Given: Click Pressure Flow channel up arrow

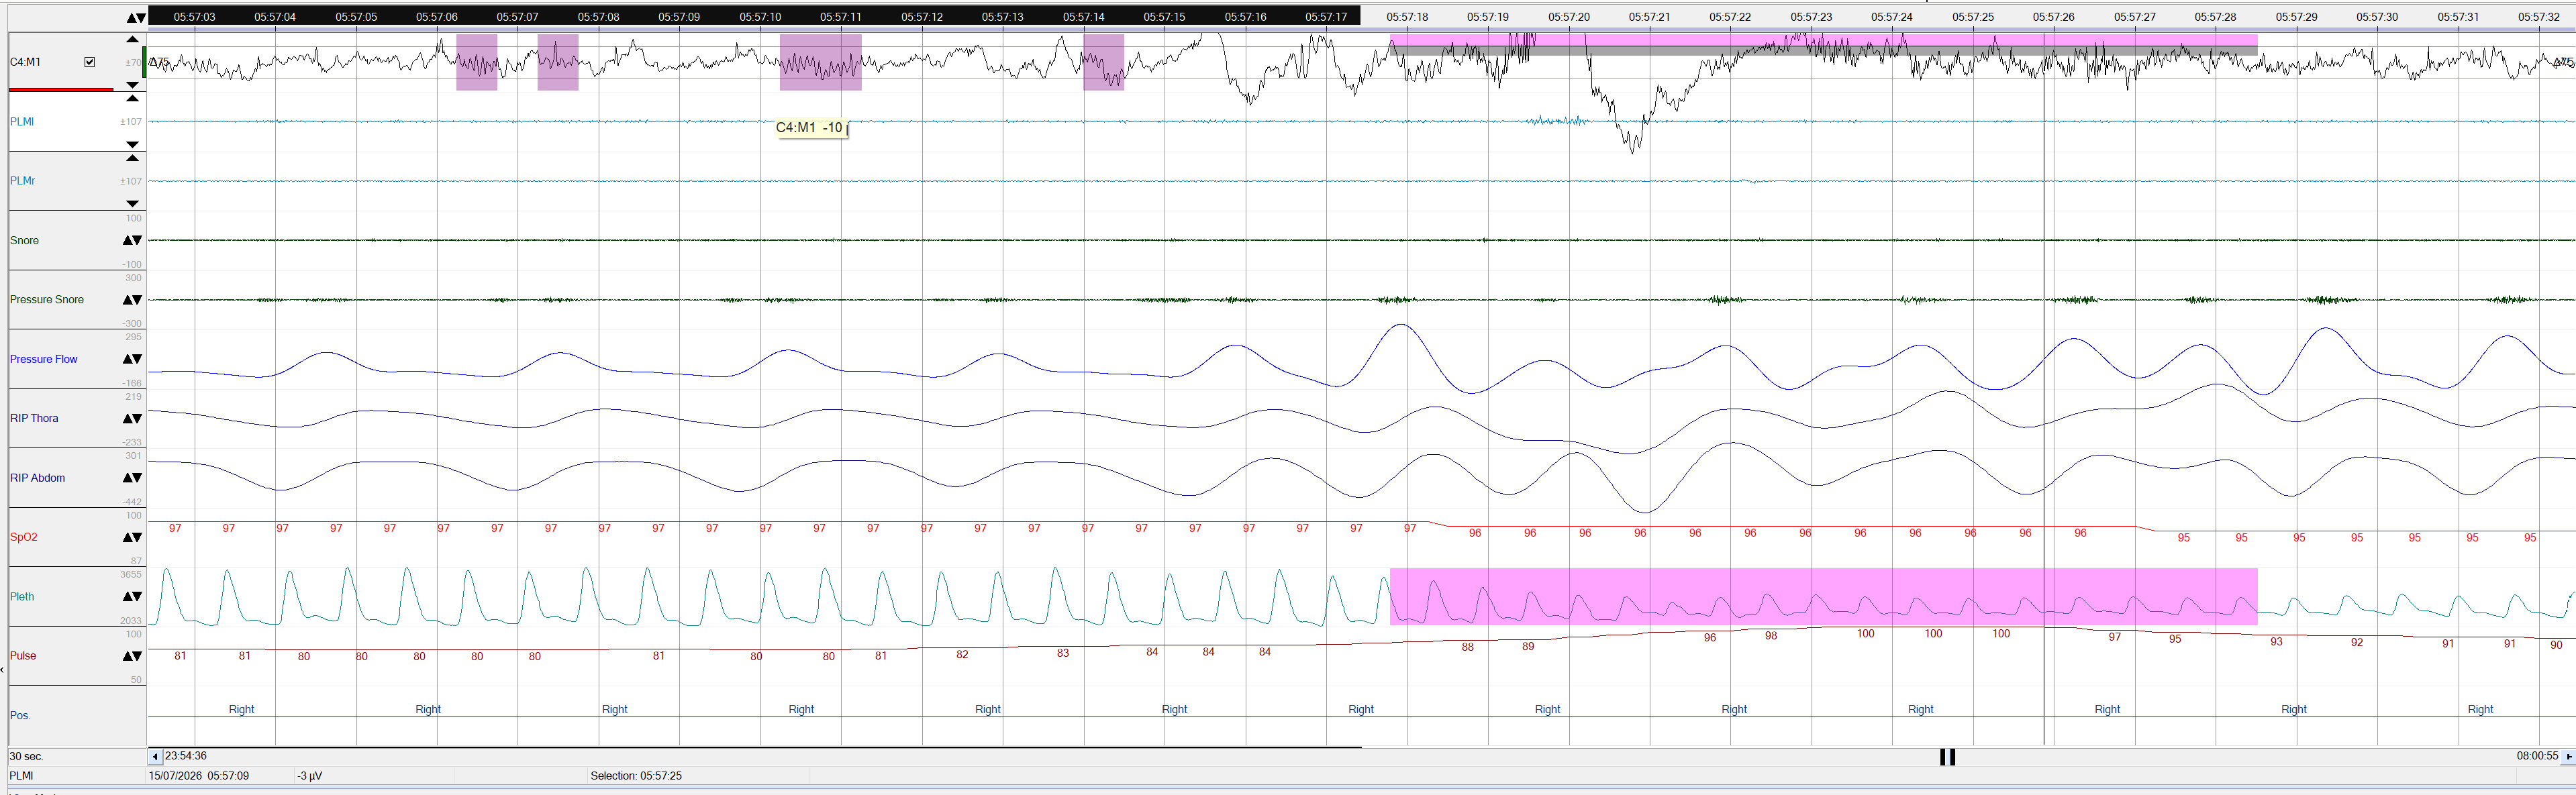Looking at the screenshot, I should click(x=127, y=359).
